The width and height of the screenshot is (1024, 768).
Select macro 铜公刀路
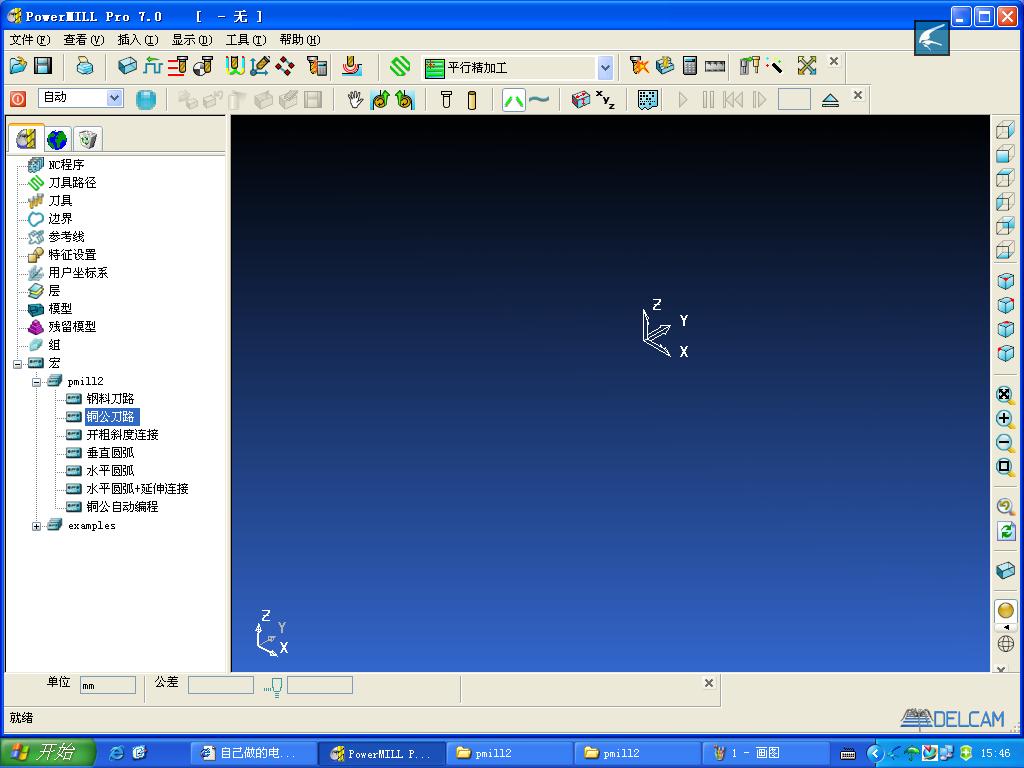(x=111, y=417)
